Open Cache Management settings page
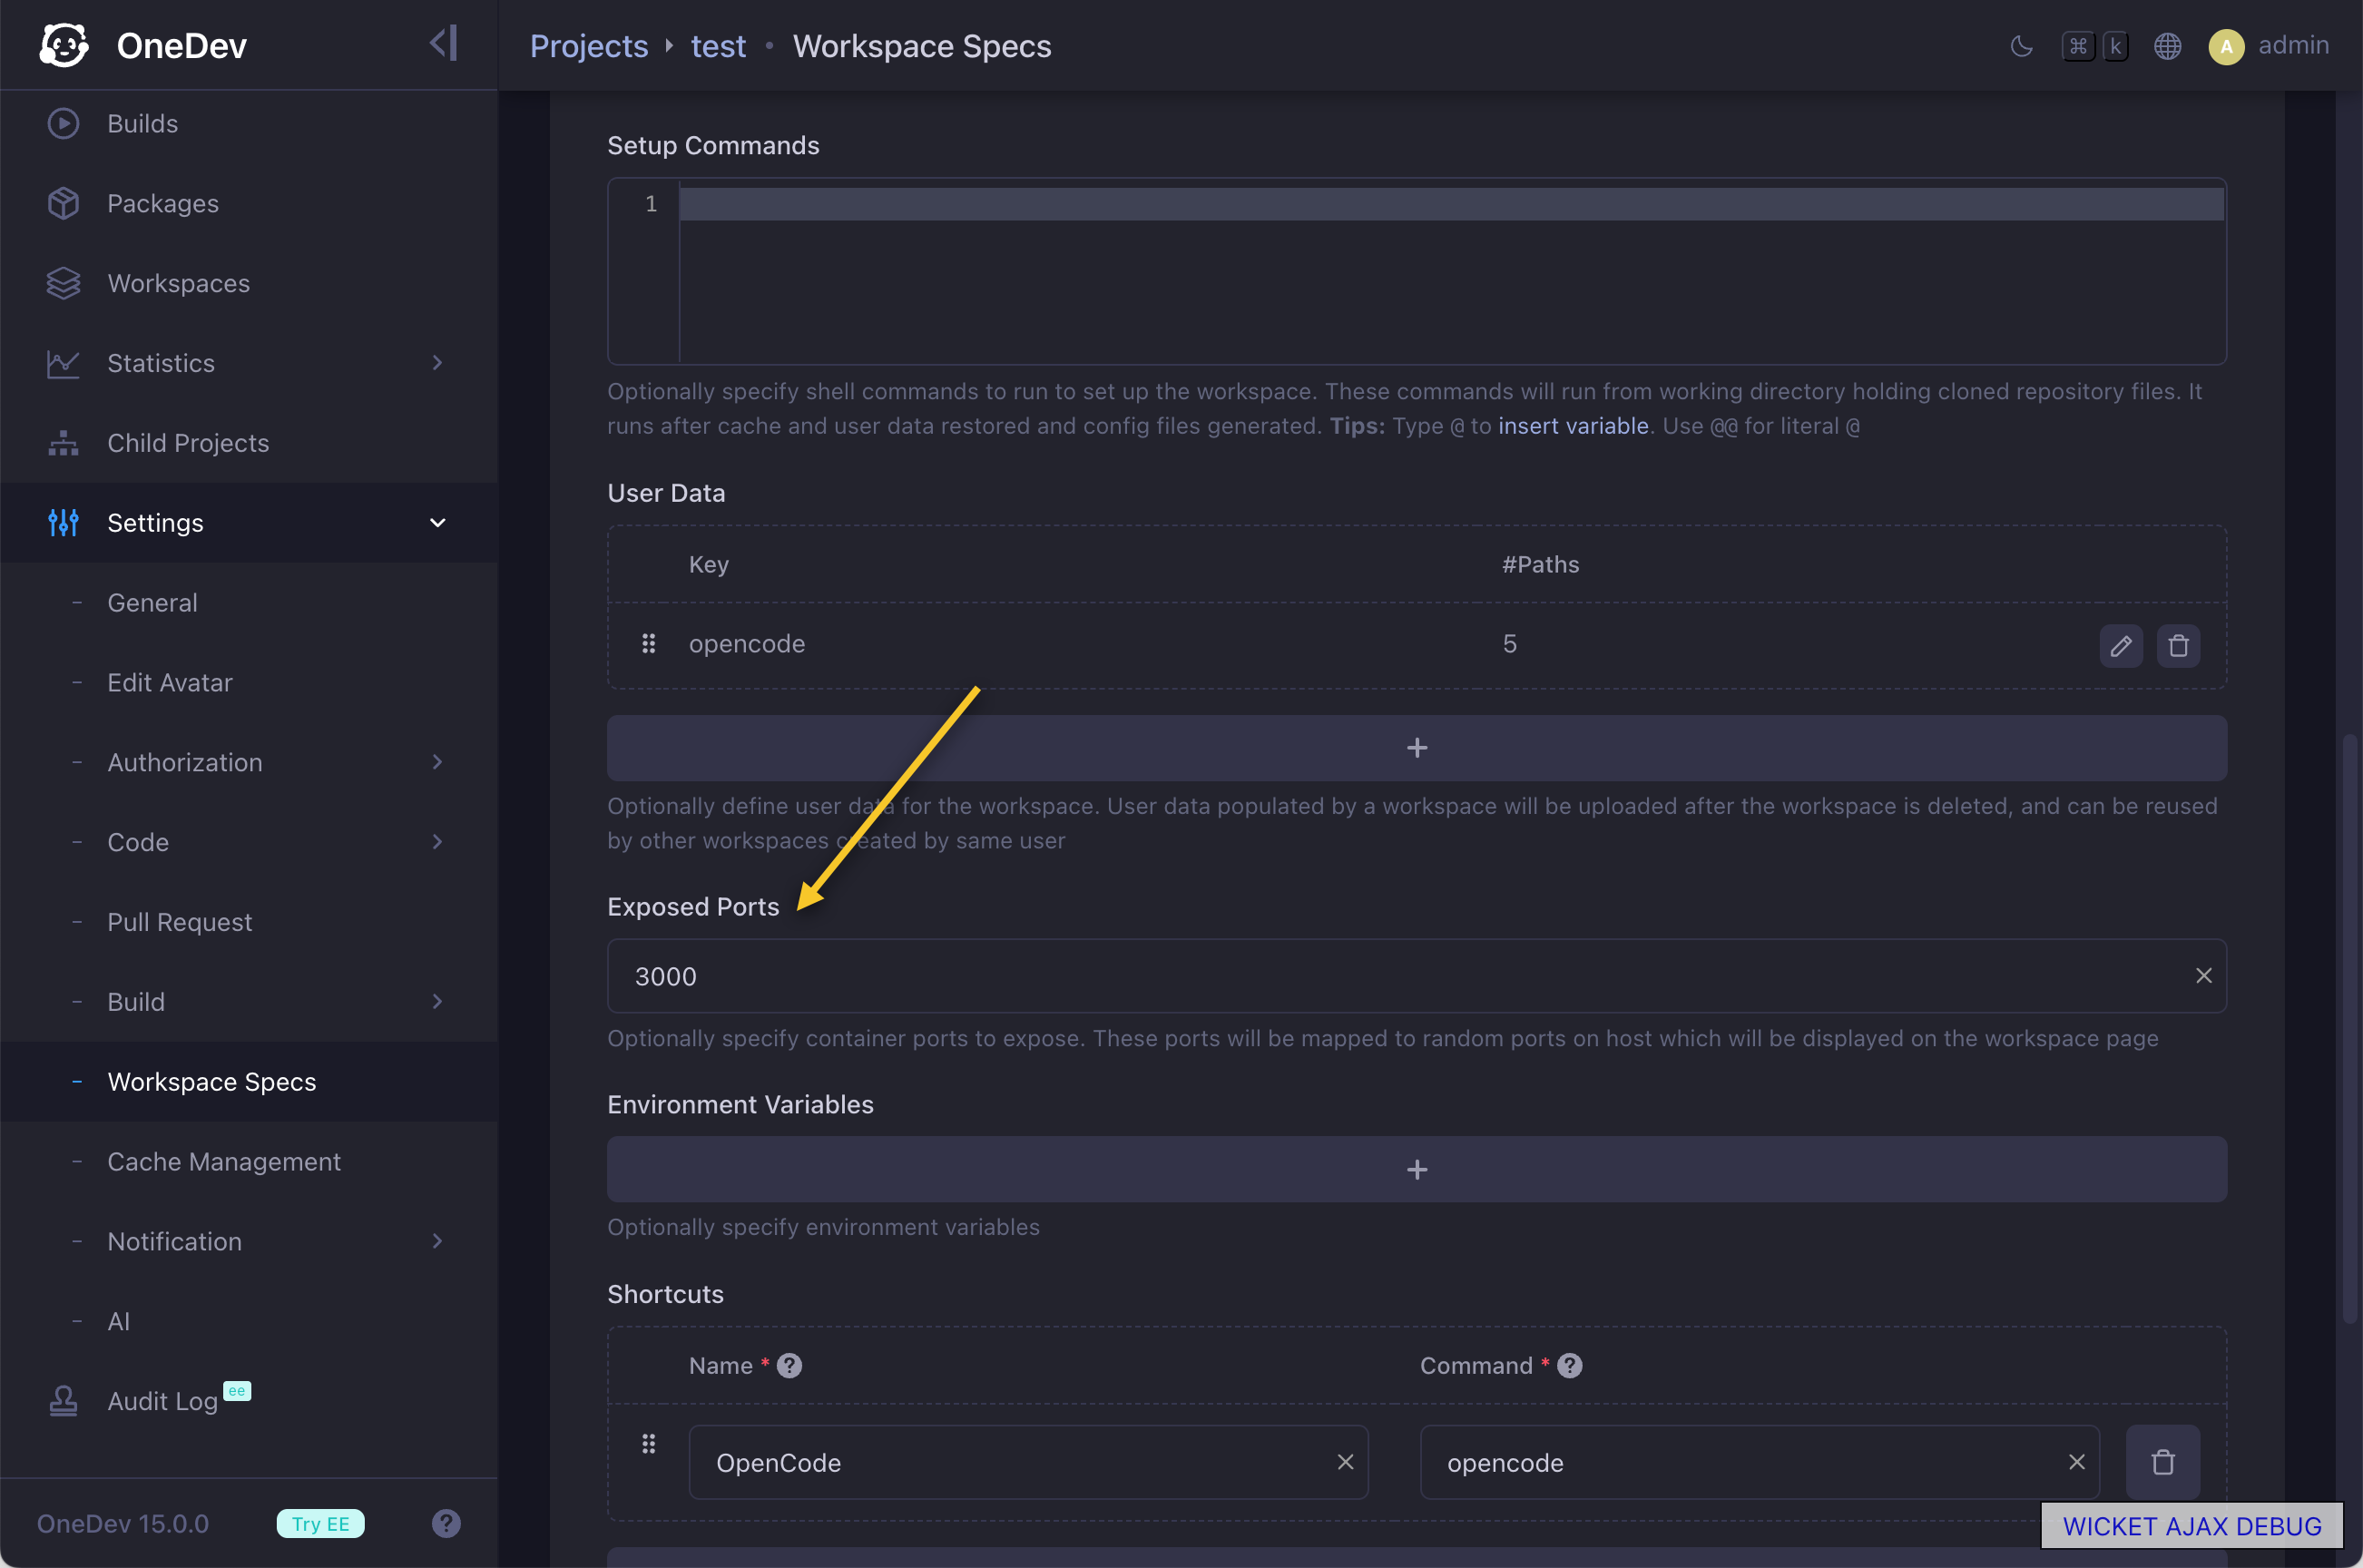The image size is (2363, 1568). point(224,1161)
